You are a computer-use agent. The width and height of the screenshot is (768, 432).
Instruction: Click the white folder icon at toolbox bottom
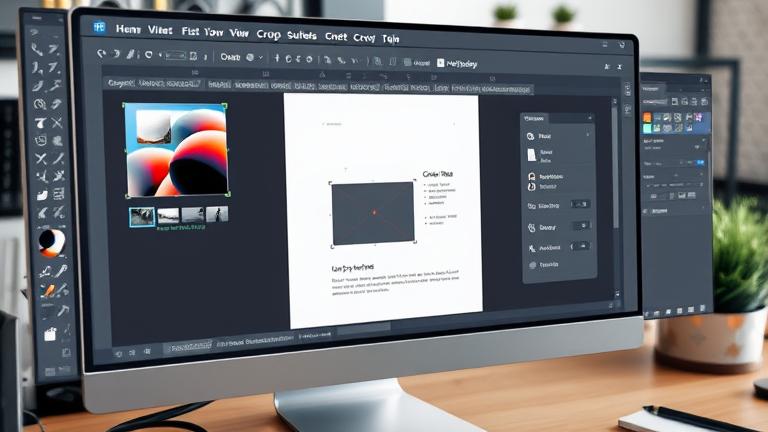point(50,335)
